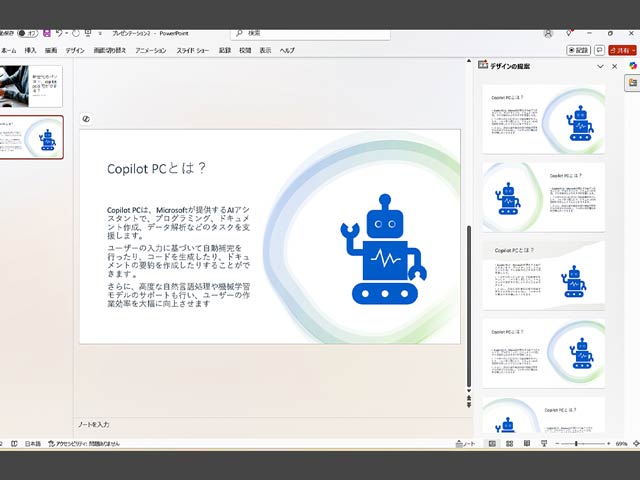The height and width of the screenshot is (480, 640).
Task: Open the デザイン ribbon tab
Action: tap(75, 51)
